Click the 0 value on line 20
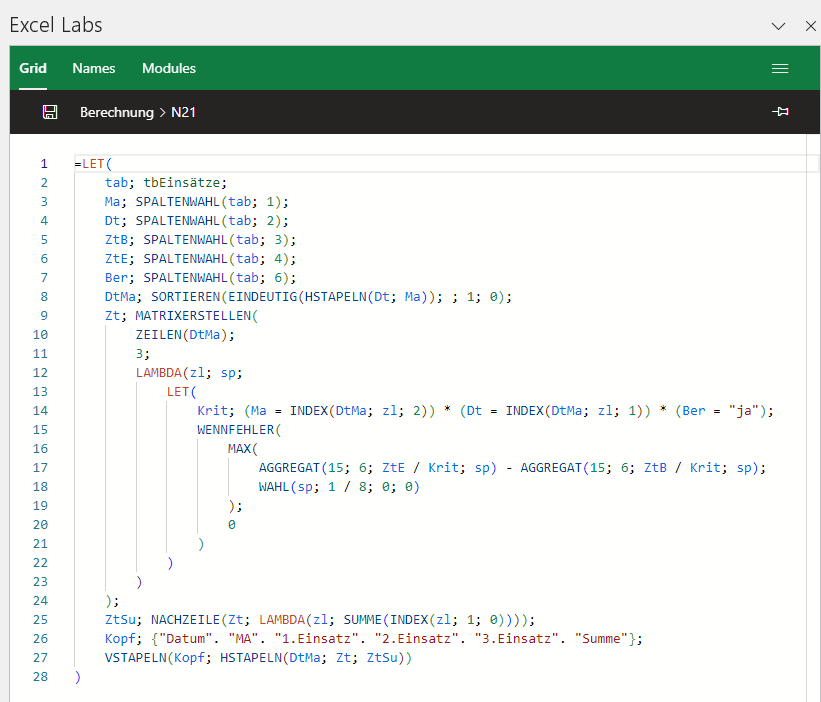 click(231, 525)
